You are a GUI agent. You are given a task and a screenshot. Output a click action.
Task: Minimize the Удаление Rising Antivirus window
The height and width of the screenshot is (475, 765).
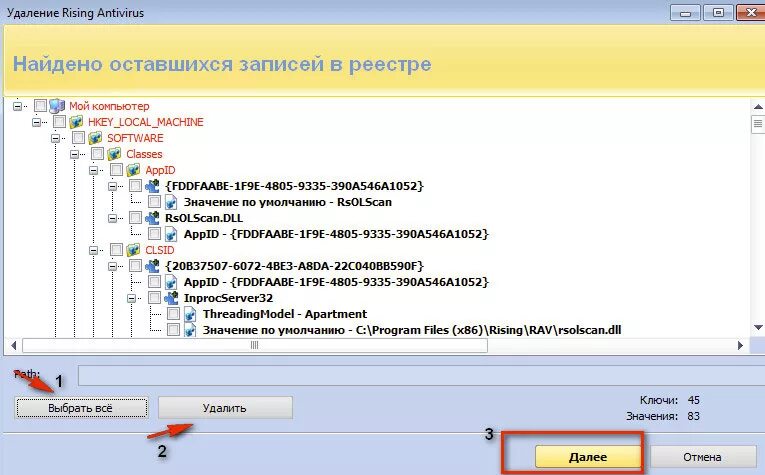(x=685, y=12)
